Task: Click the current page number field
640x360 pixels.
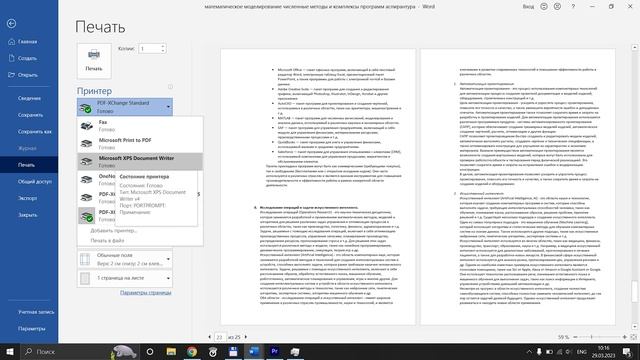Action: tap(220, 337)
